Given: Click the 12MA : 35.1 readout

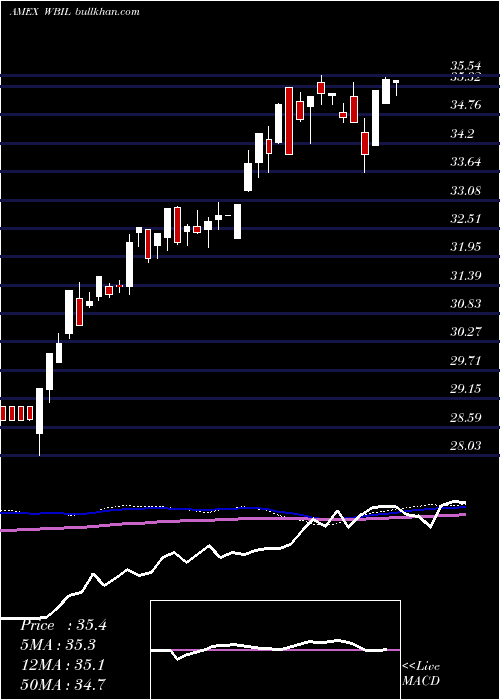Looking at the screenshot, I should pyautogui.click(x=62, y=665).
